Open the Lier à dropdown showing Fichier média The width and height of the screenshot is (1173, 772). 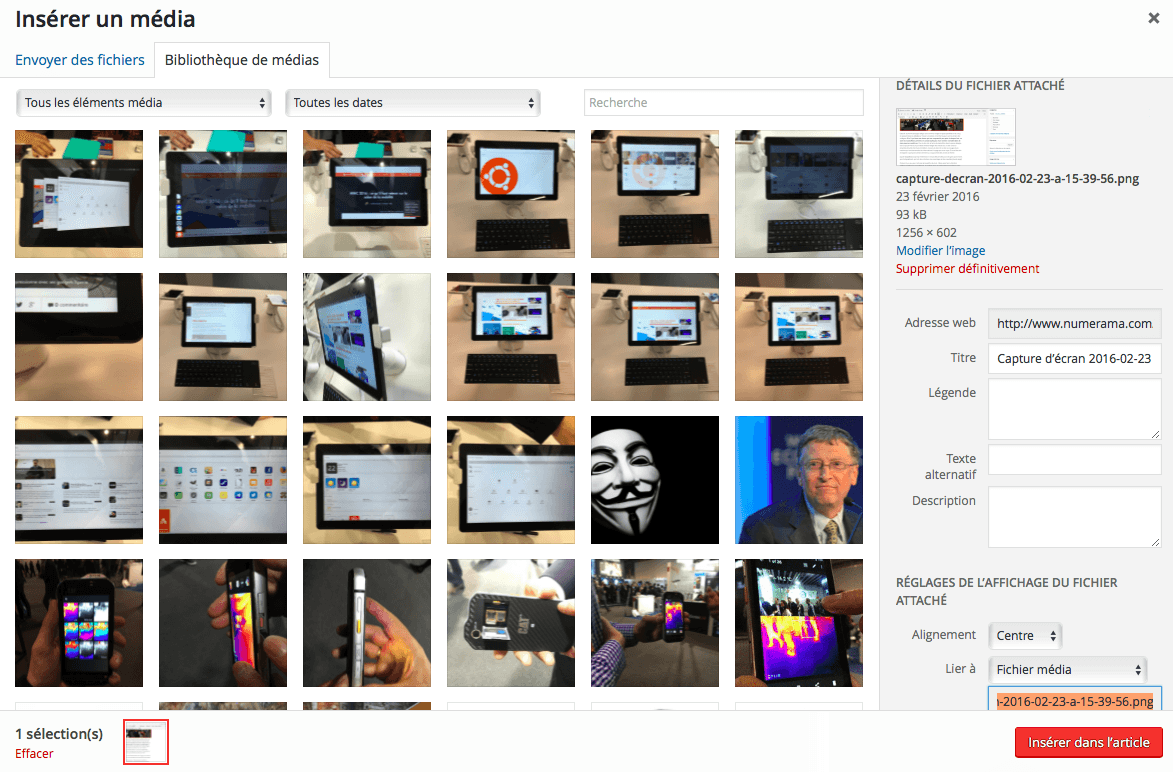[1068, 670]
